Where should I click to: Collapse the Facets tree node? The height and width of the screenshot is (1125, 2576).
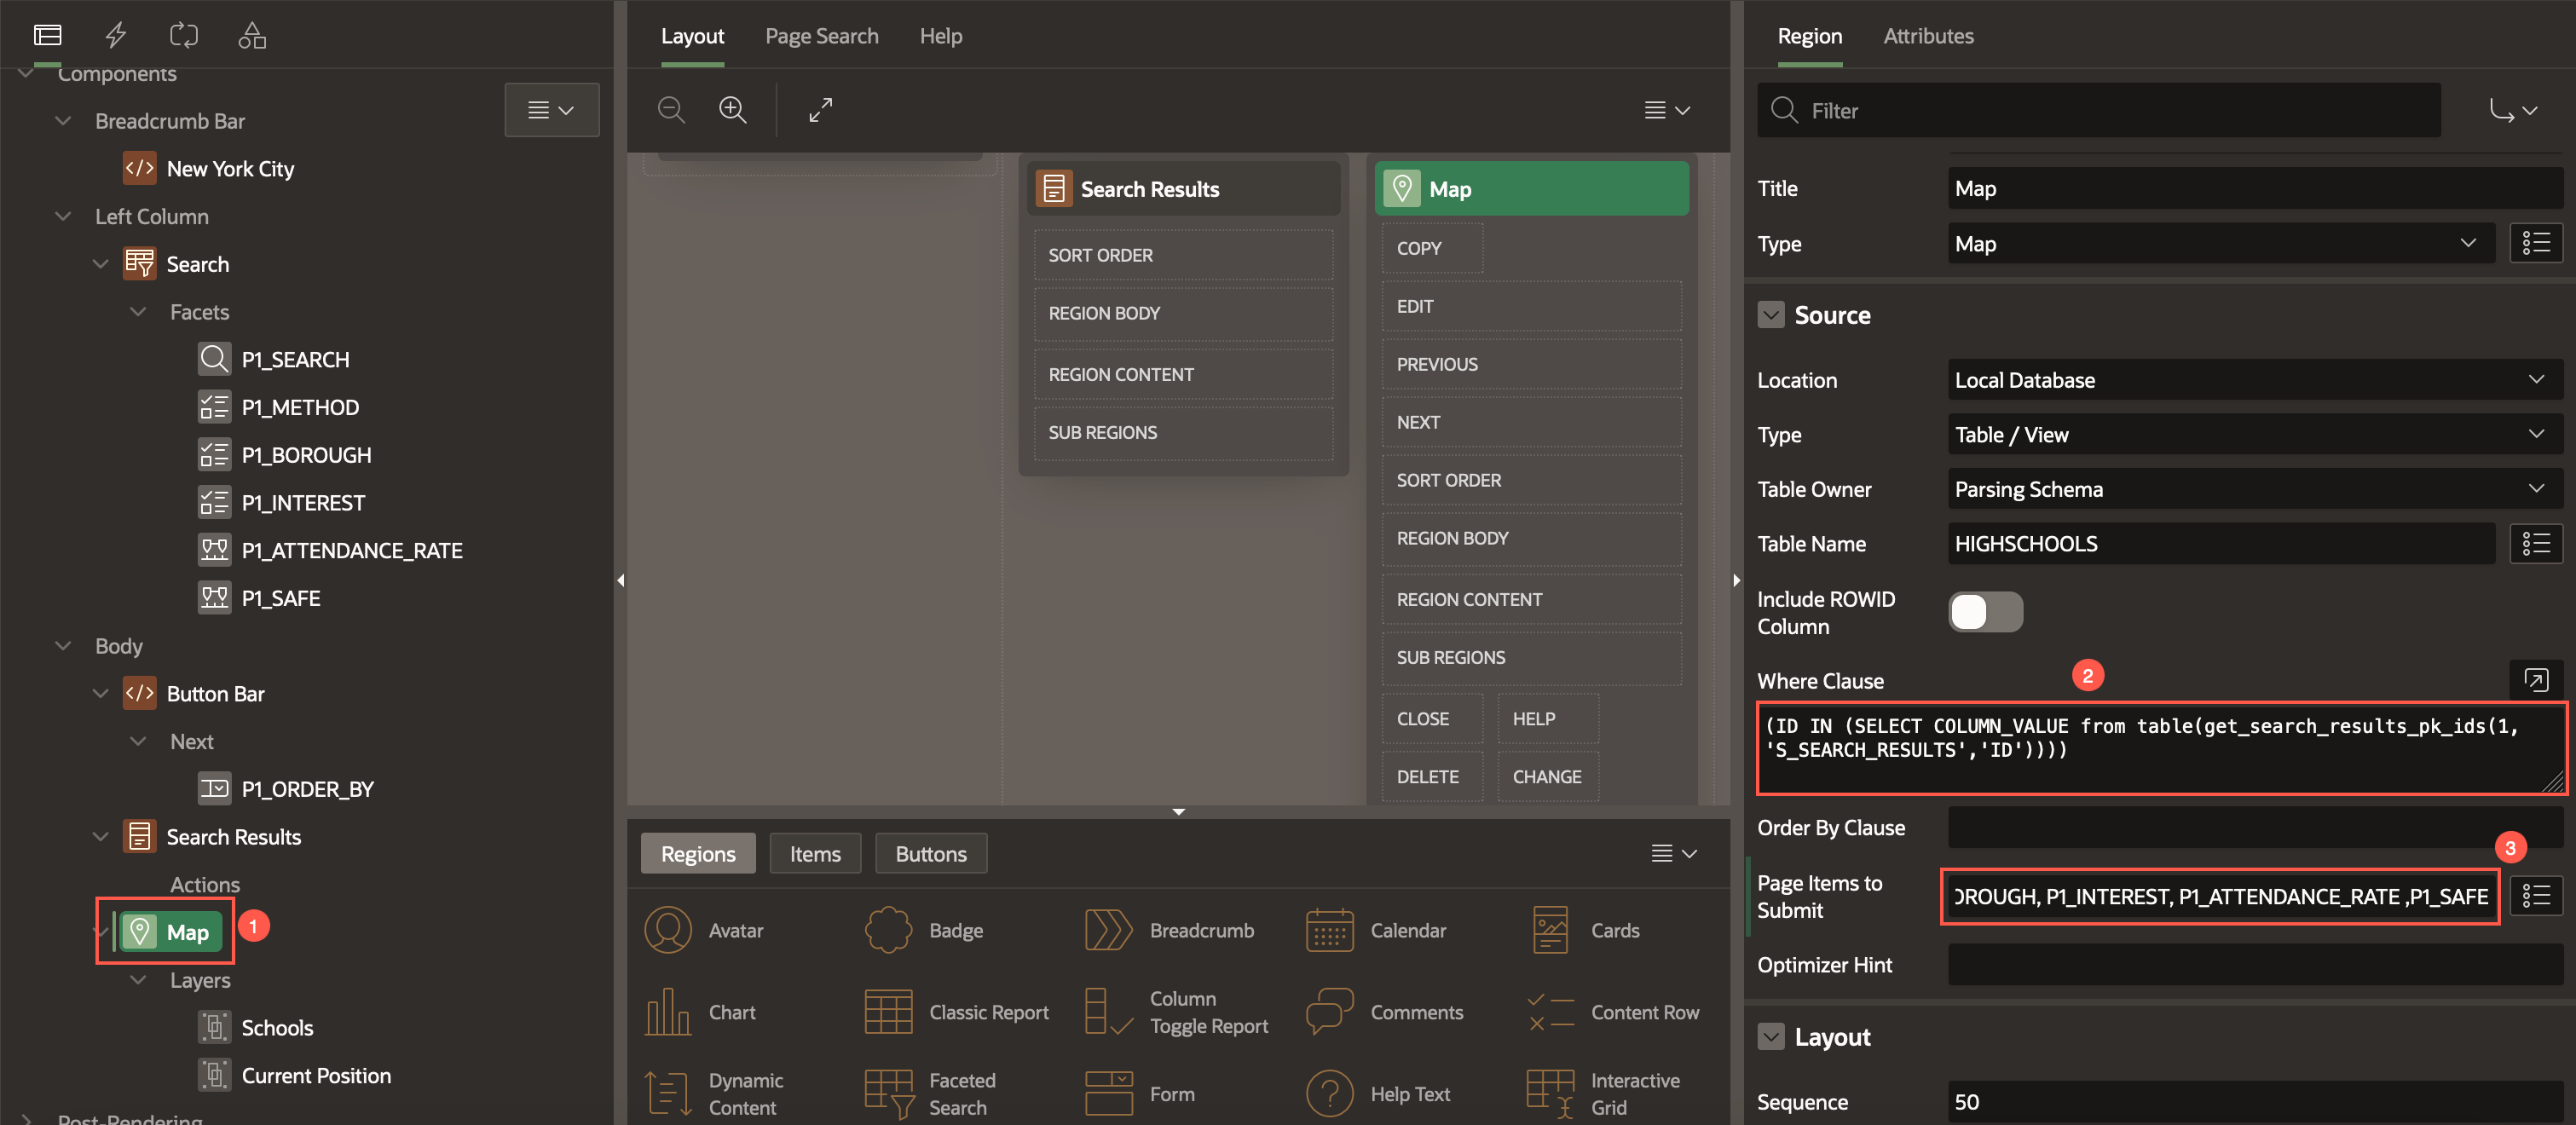point(139,312)
